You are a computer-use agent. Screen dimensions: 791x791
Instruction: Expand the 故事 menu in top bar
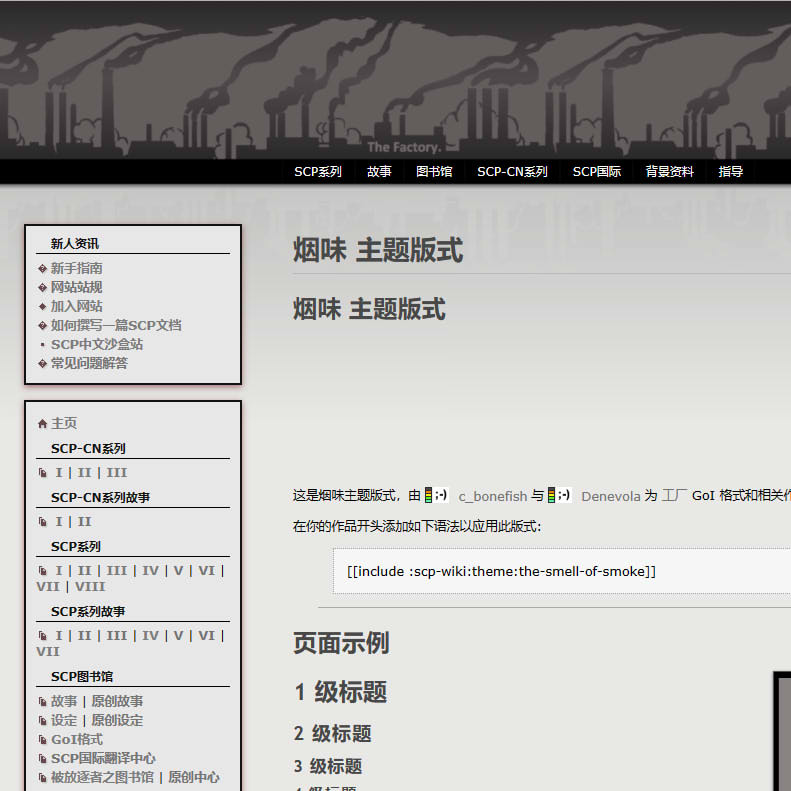click(x=379, y=172)
